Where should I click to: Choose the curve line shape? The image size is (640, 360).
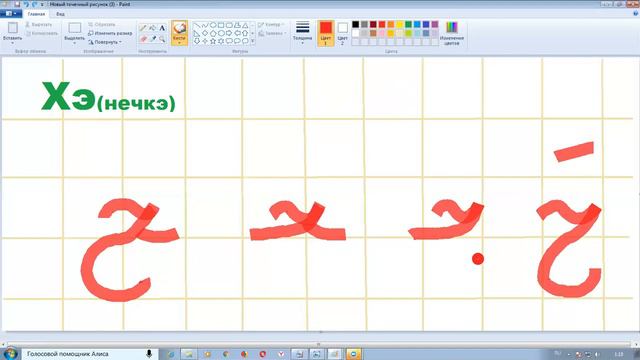point(205,25)
